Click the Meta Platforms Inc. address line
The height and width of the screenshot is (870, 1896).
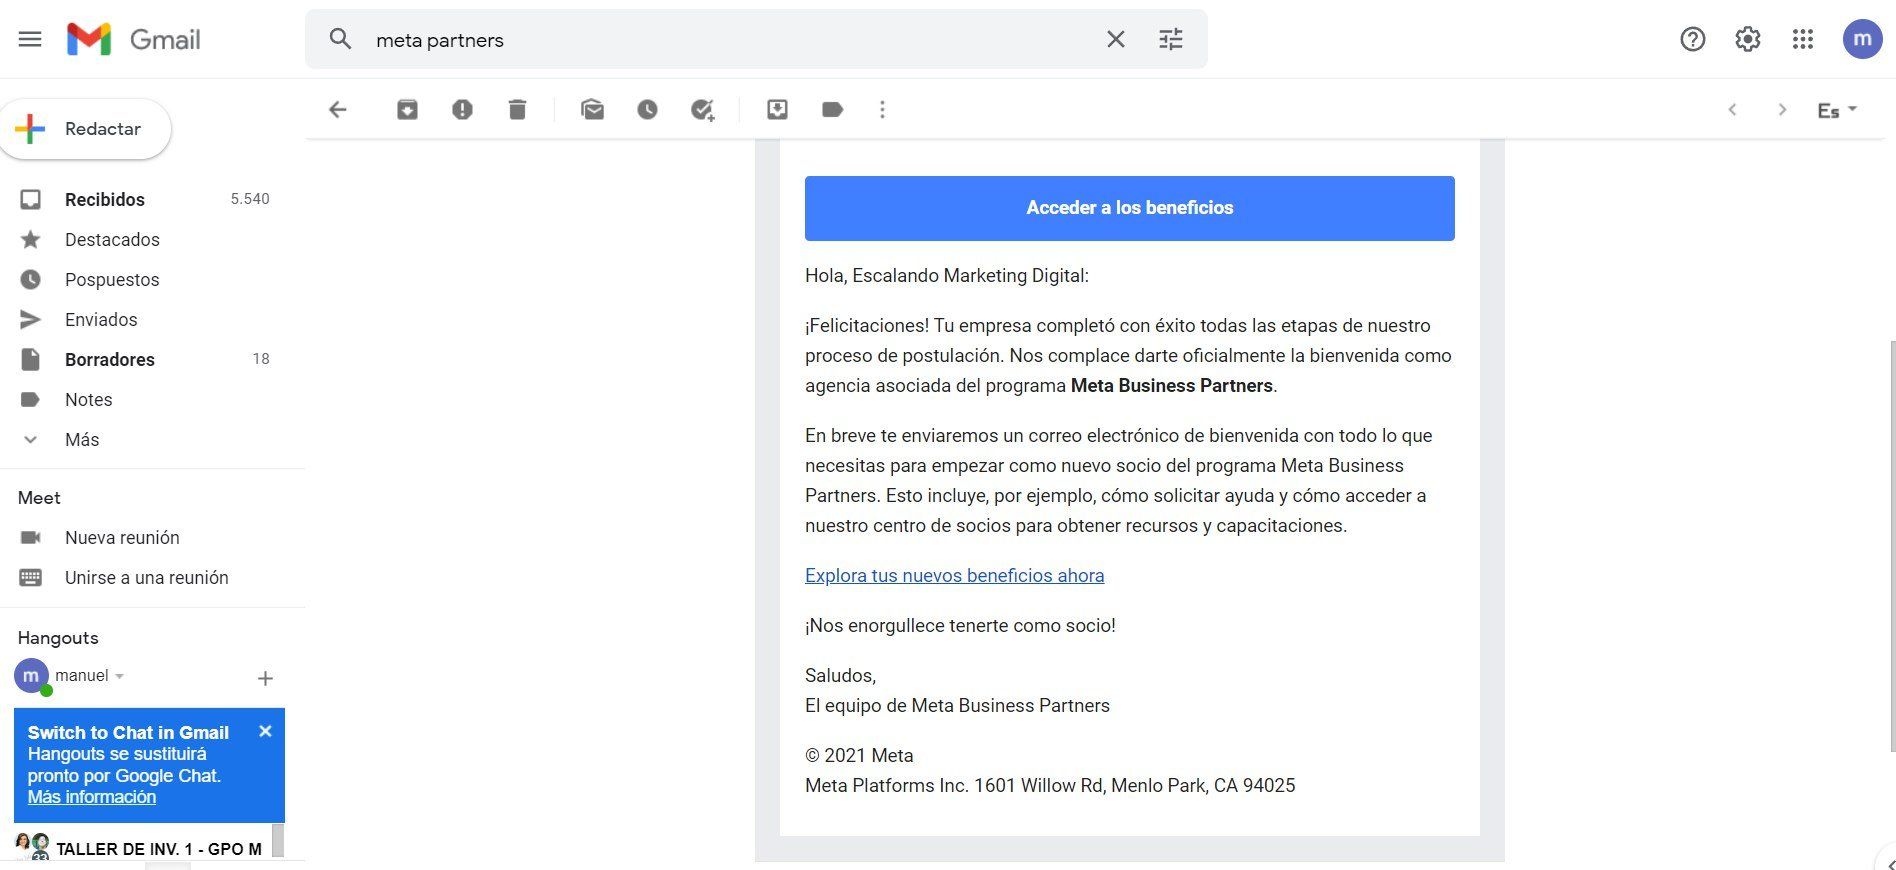(x=1050, y=786)
